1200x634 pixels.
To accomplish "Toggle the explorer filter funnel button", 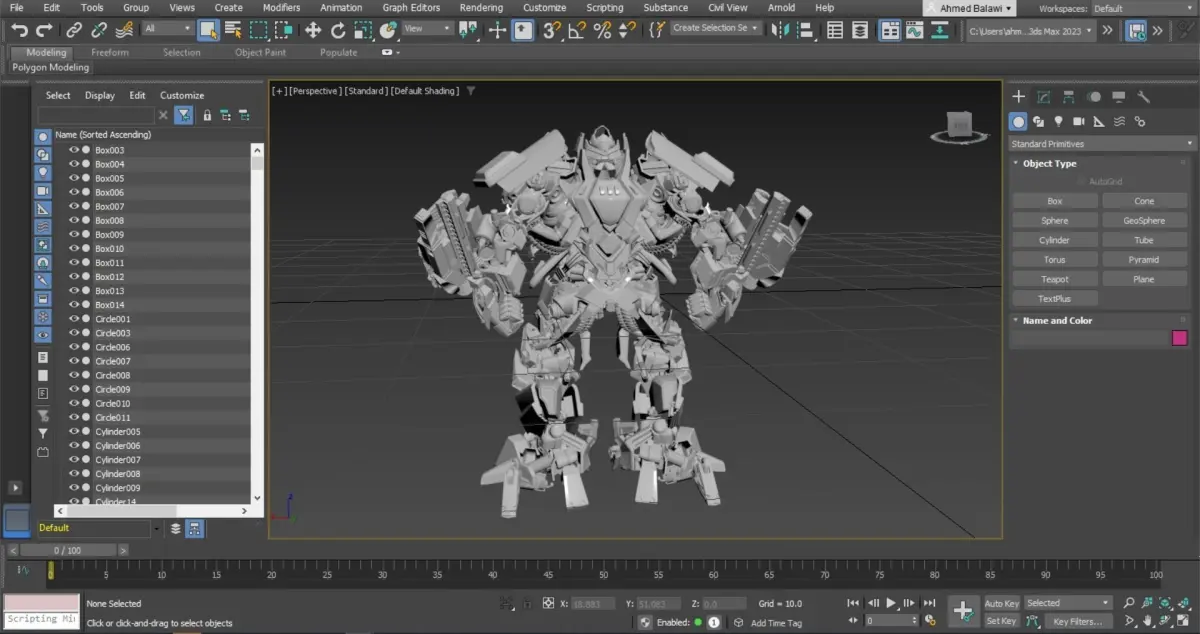I will click(184, 115).
